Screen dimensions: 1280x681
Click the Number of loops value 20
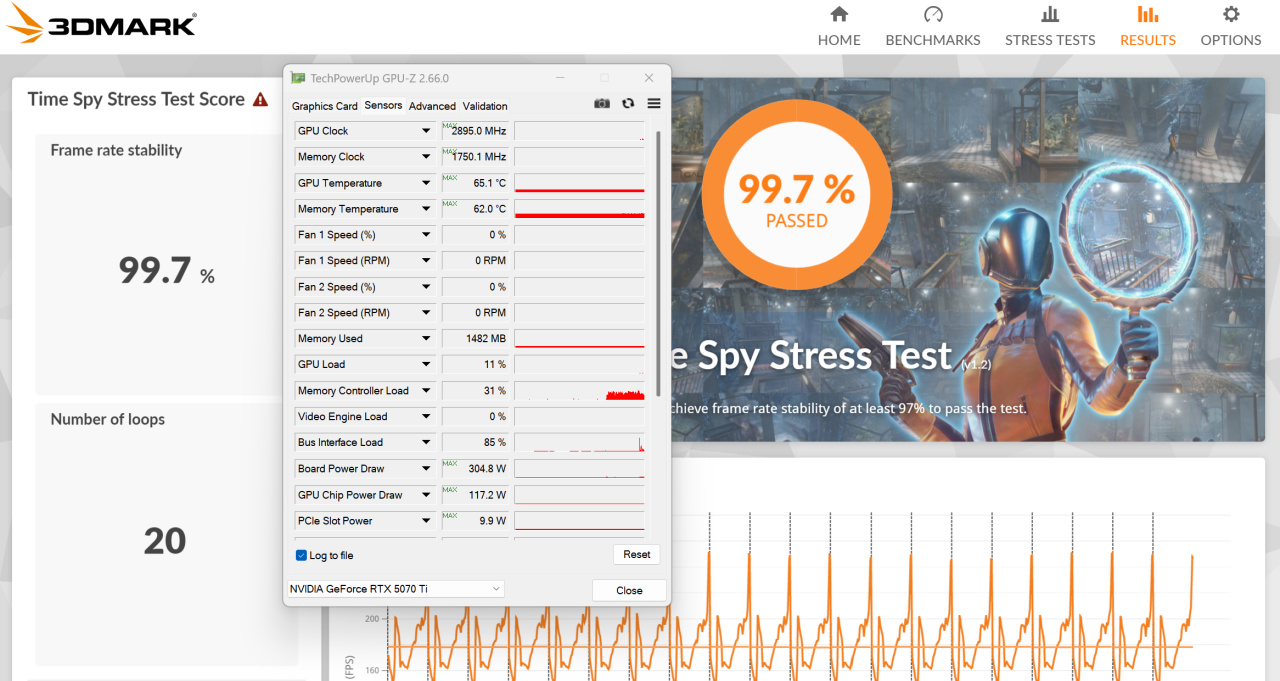(x=165, y=541)
